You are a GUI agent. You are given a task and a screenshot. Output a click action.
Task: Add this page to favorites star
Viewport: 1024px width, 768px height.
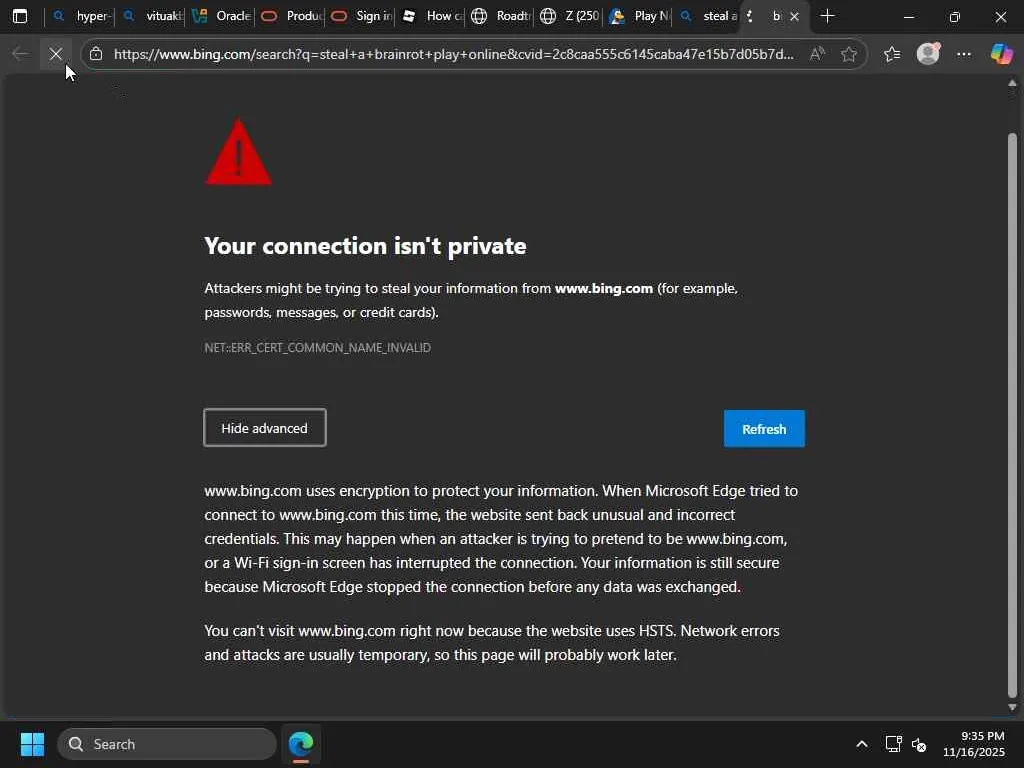pos(848,54)
